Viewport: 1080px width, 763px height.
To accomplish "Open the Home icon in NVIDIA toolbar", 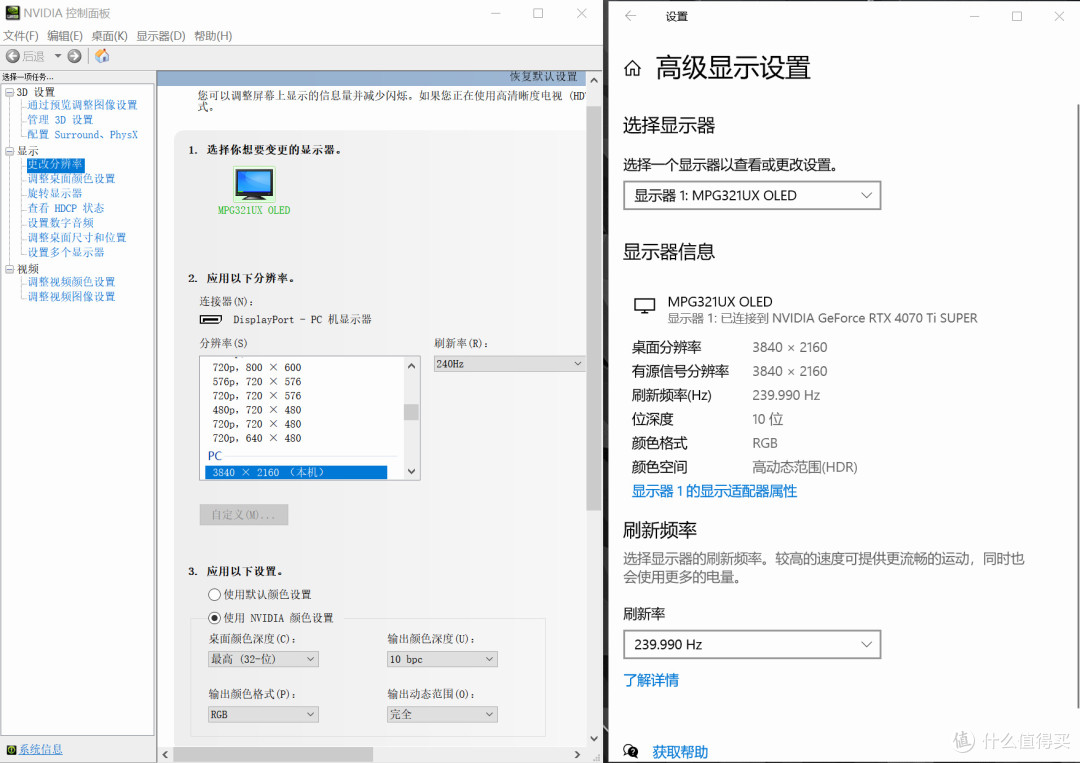I will (x=102, y=56).
